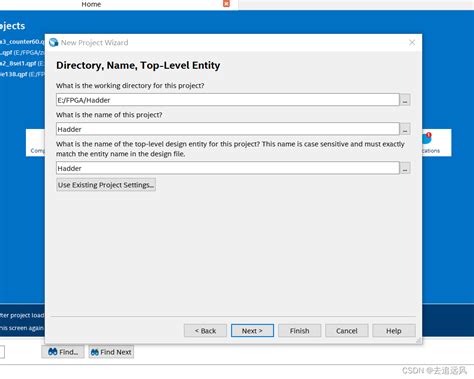474x379 pixels.
Task: Select the Home tab
Action: pyautogui.click(x=91, y=4)
